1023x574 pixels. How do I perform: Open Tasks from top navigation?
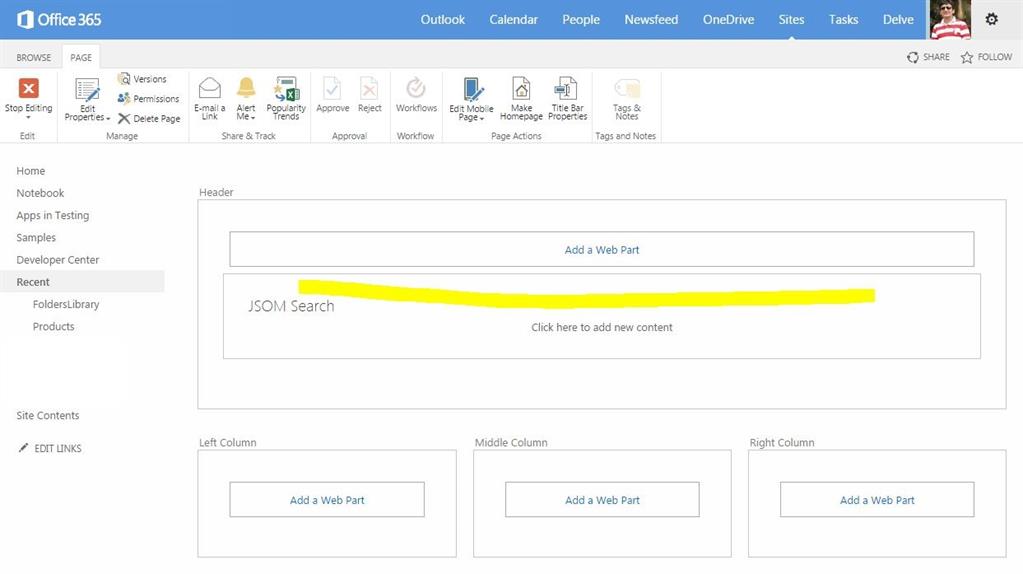point(843,20)
